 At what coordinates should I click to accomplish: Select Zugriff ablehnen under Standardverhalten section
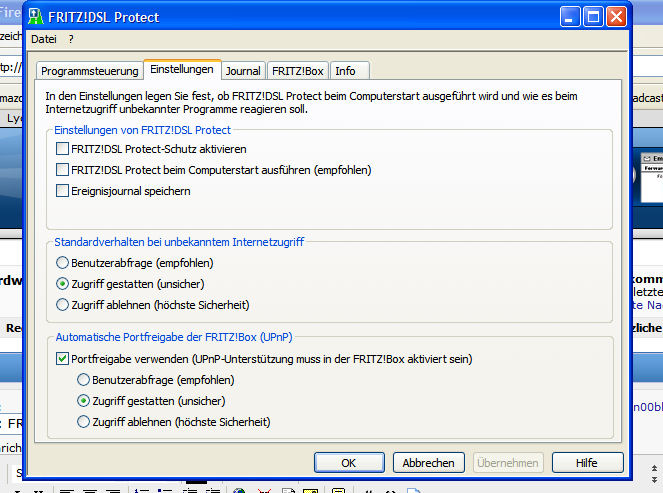click(x=62, y=304)
